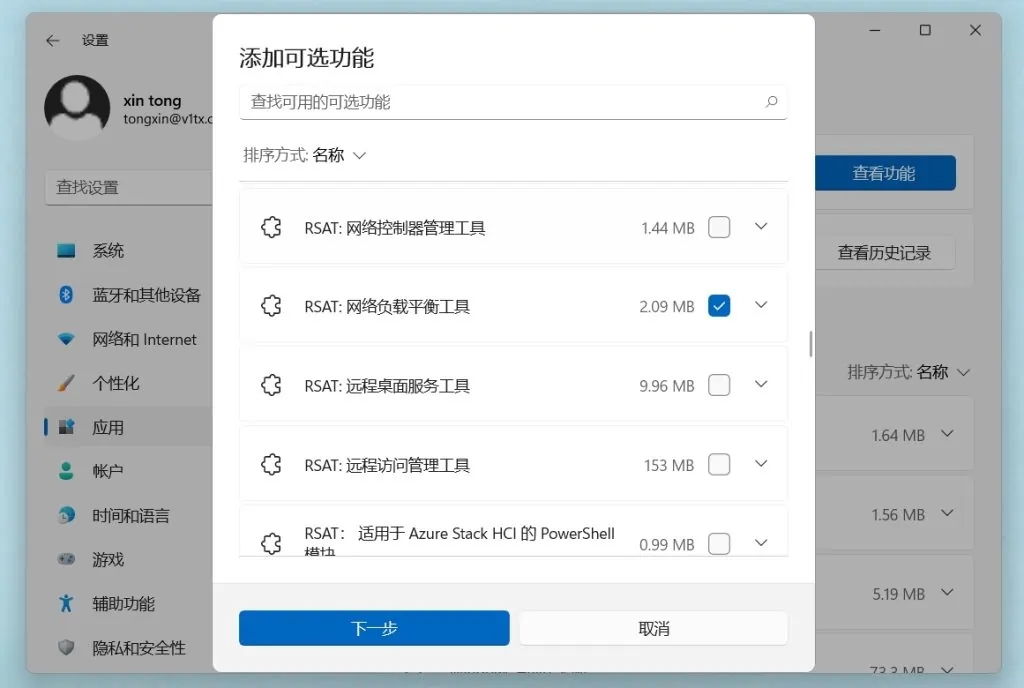The height and width of the screenshot is (688, 1024).
Task: Expand the RSAT: 远程桌面服务工具 details chevron
Action: pos(761,384)
